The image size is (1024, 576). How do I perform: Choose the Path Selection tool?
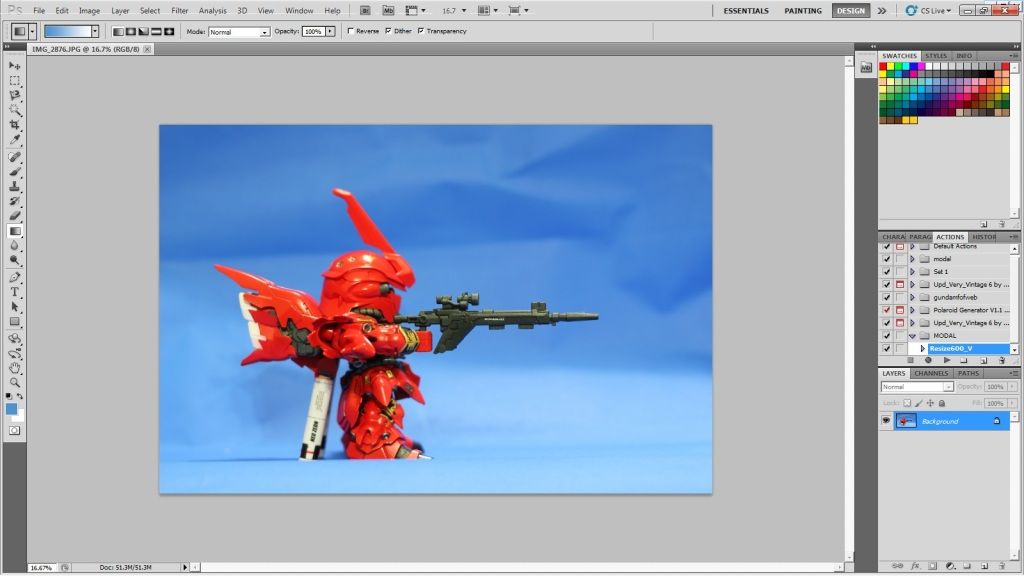(14, 307)
